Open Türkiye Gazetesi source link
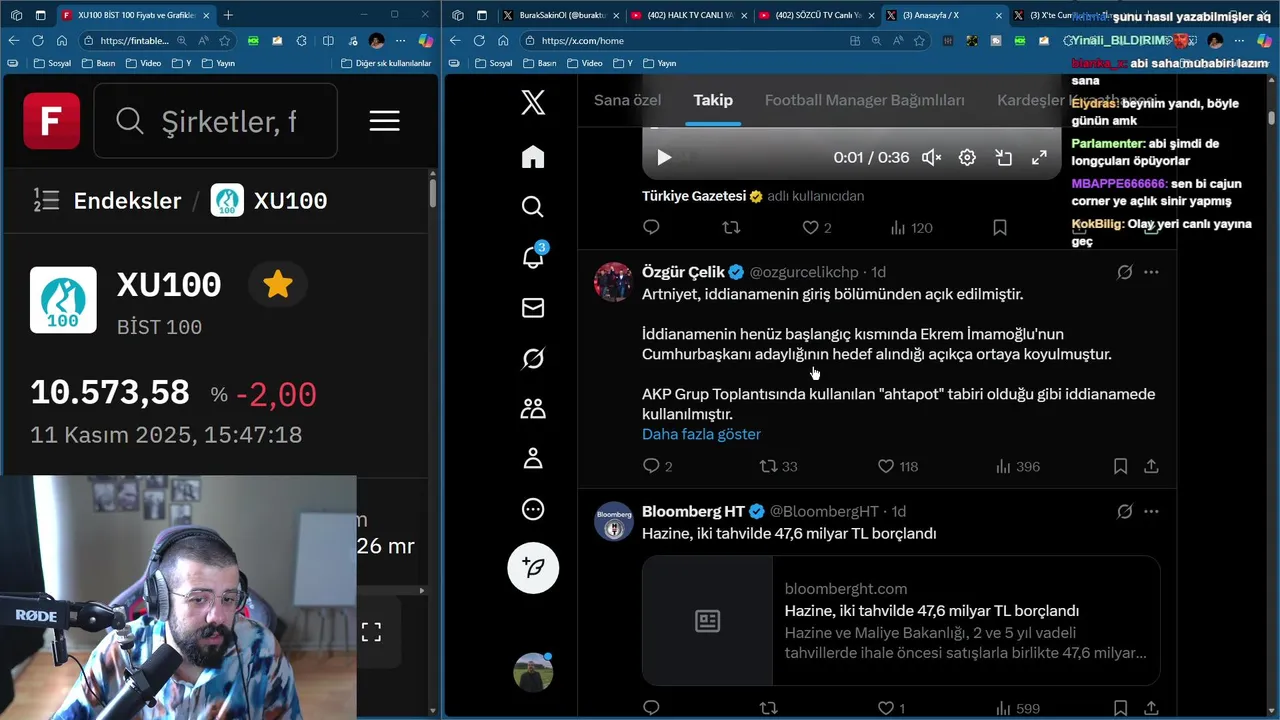The image size is (1280, 720). point(696,196)
